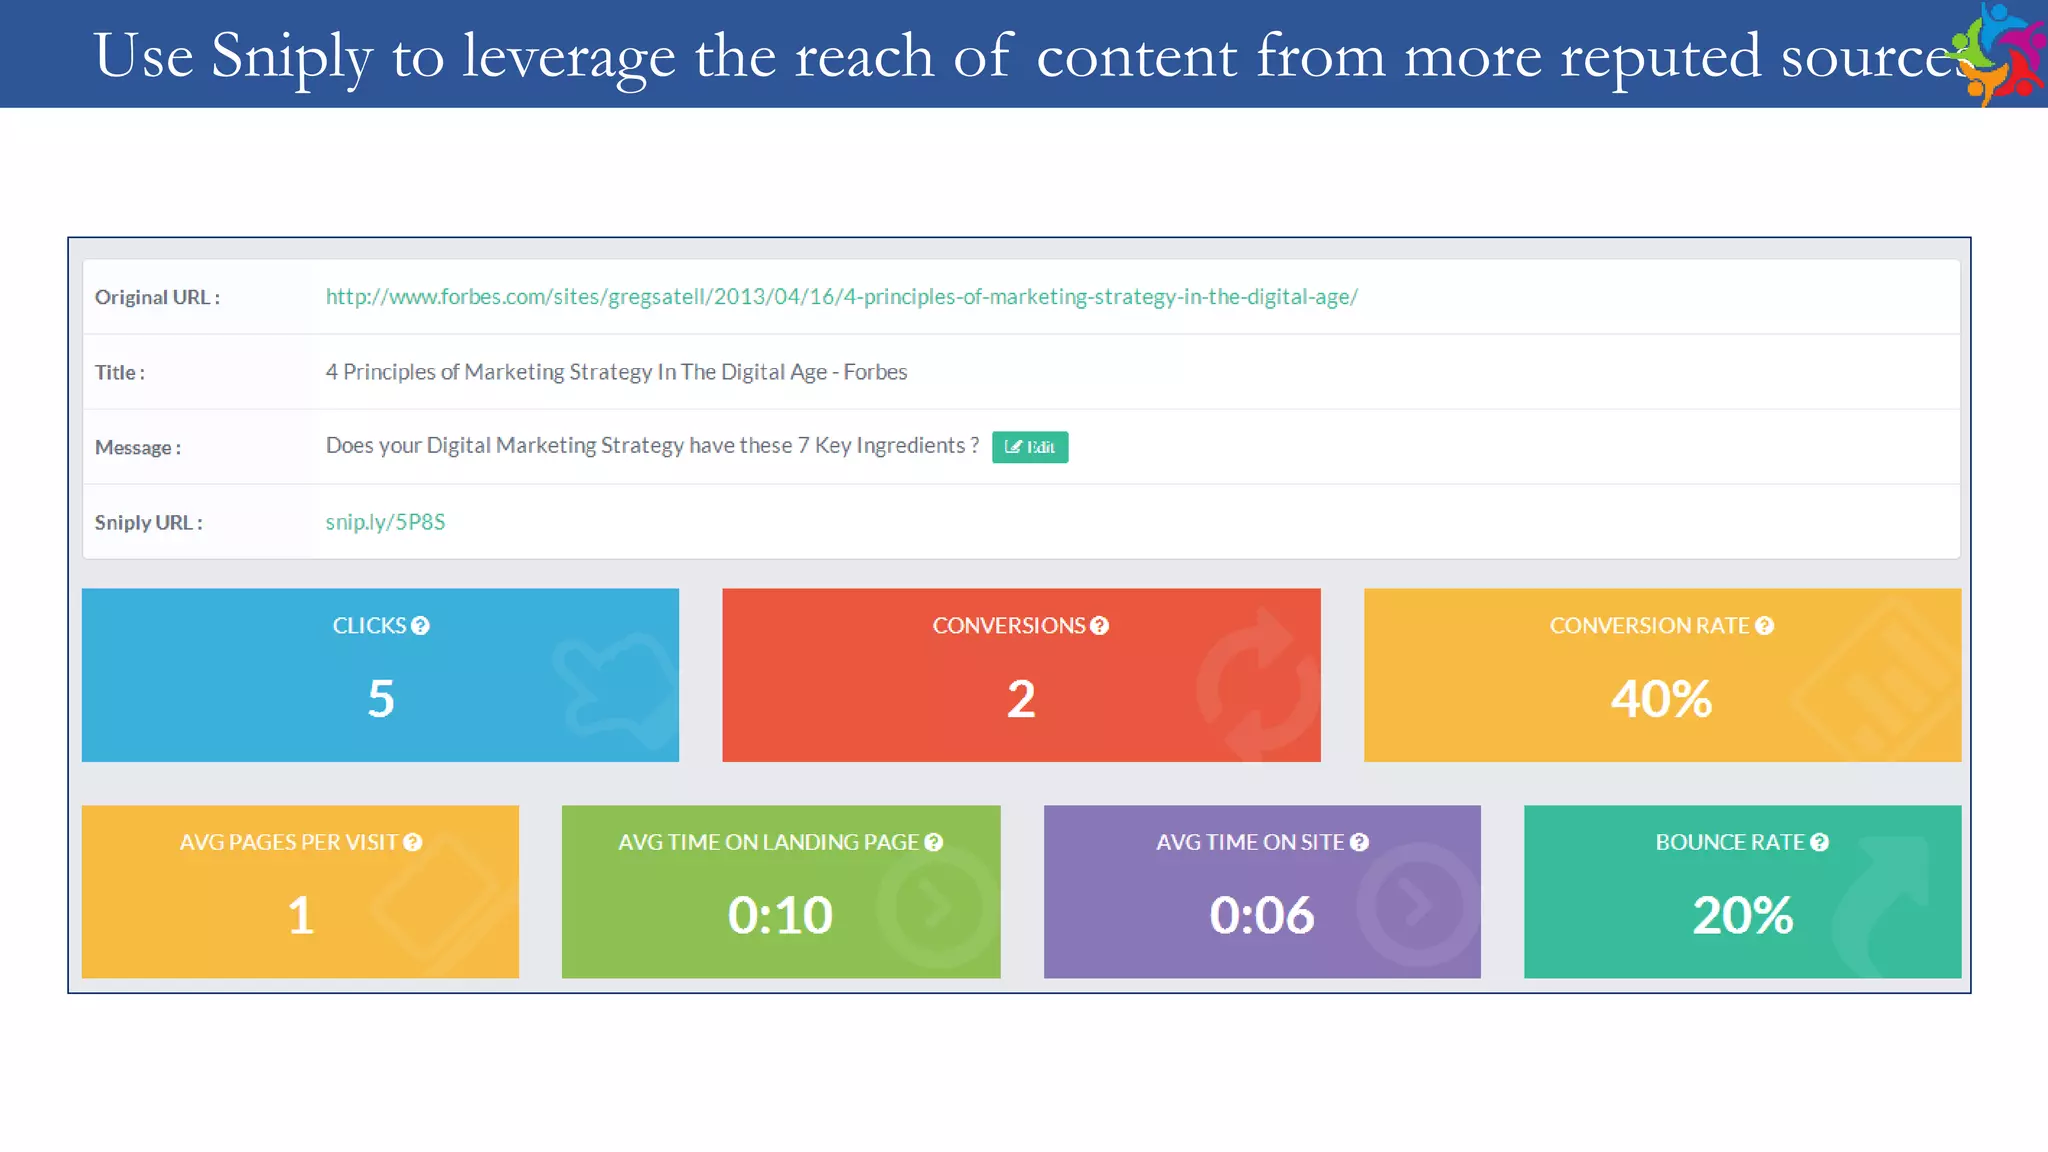Click the green Edit message button
The width and height of the screenshot is (2048, 1152).
tap(1030, 447)
